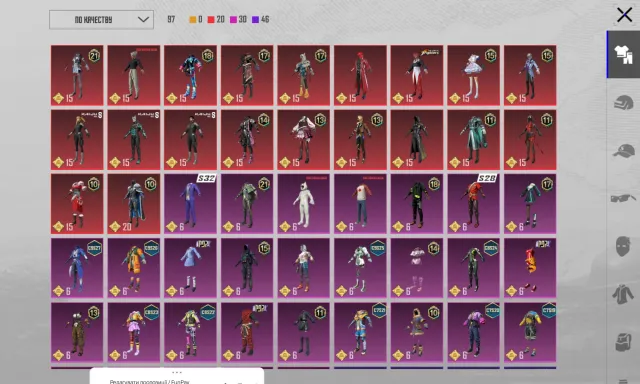The width and height of the screenshot is (640, 384).
Task: Select pink skirt outfit card labeled C3S23
Action: (x=134, y=333)
